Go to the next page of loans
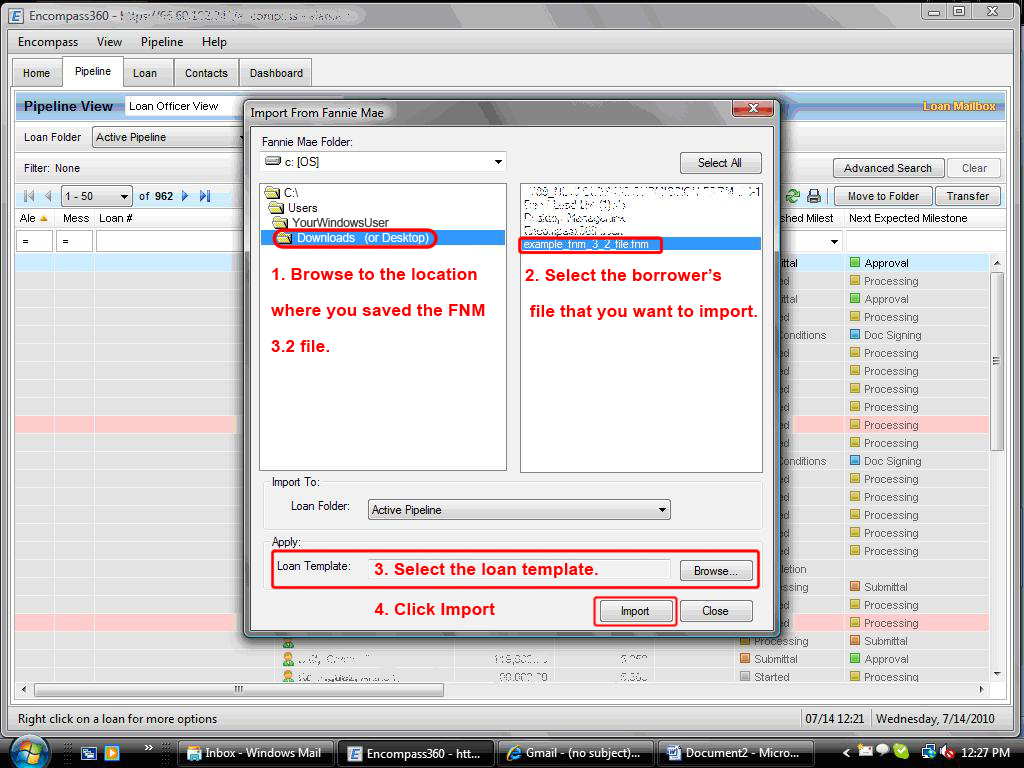This screenshot has height=768, width=1024. 185,196
